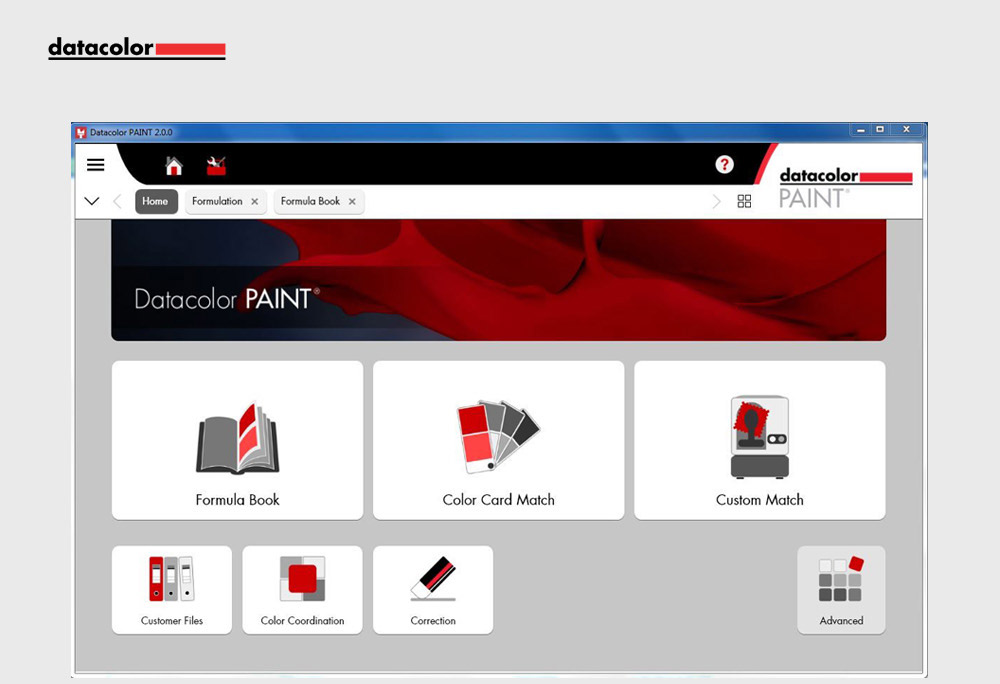Screen dimensions: 1000x684
Task: Open the Formula Book tile
Action: (237, 440)
